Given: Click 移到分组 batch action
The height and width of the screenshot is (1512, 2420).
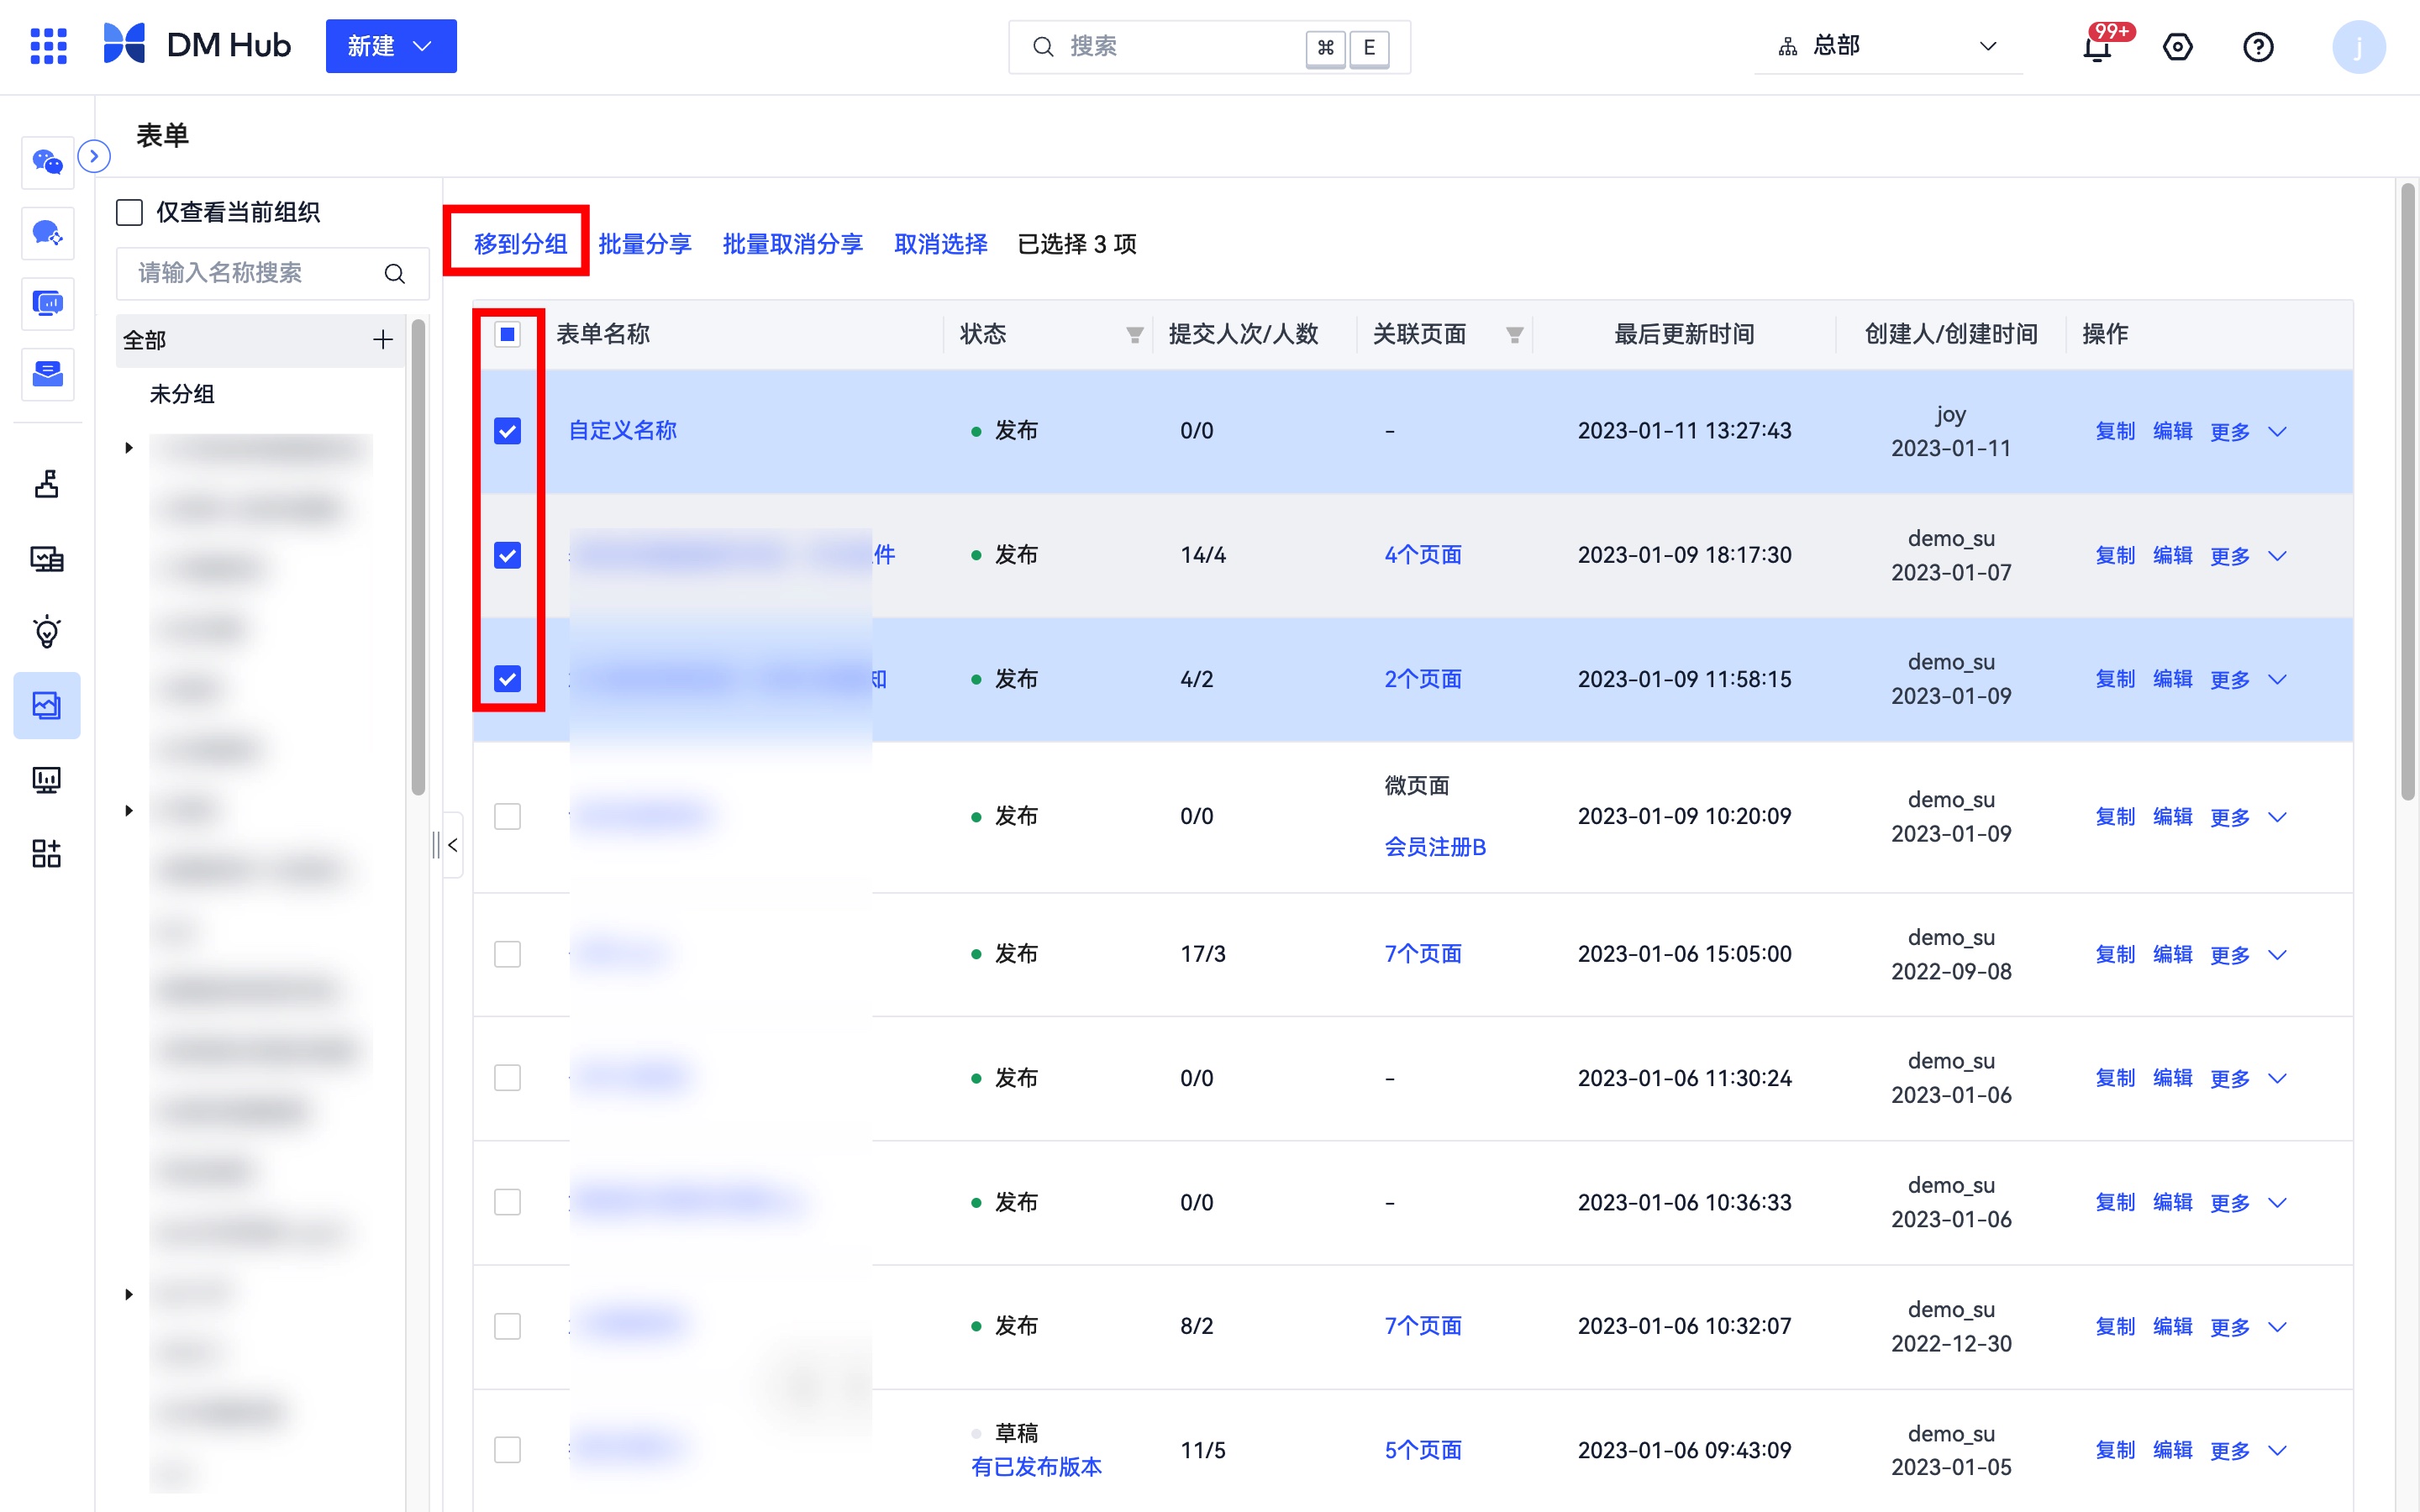Looking at the screenshot, I should [x=520, y=244].
